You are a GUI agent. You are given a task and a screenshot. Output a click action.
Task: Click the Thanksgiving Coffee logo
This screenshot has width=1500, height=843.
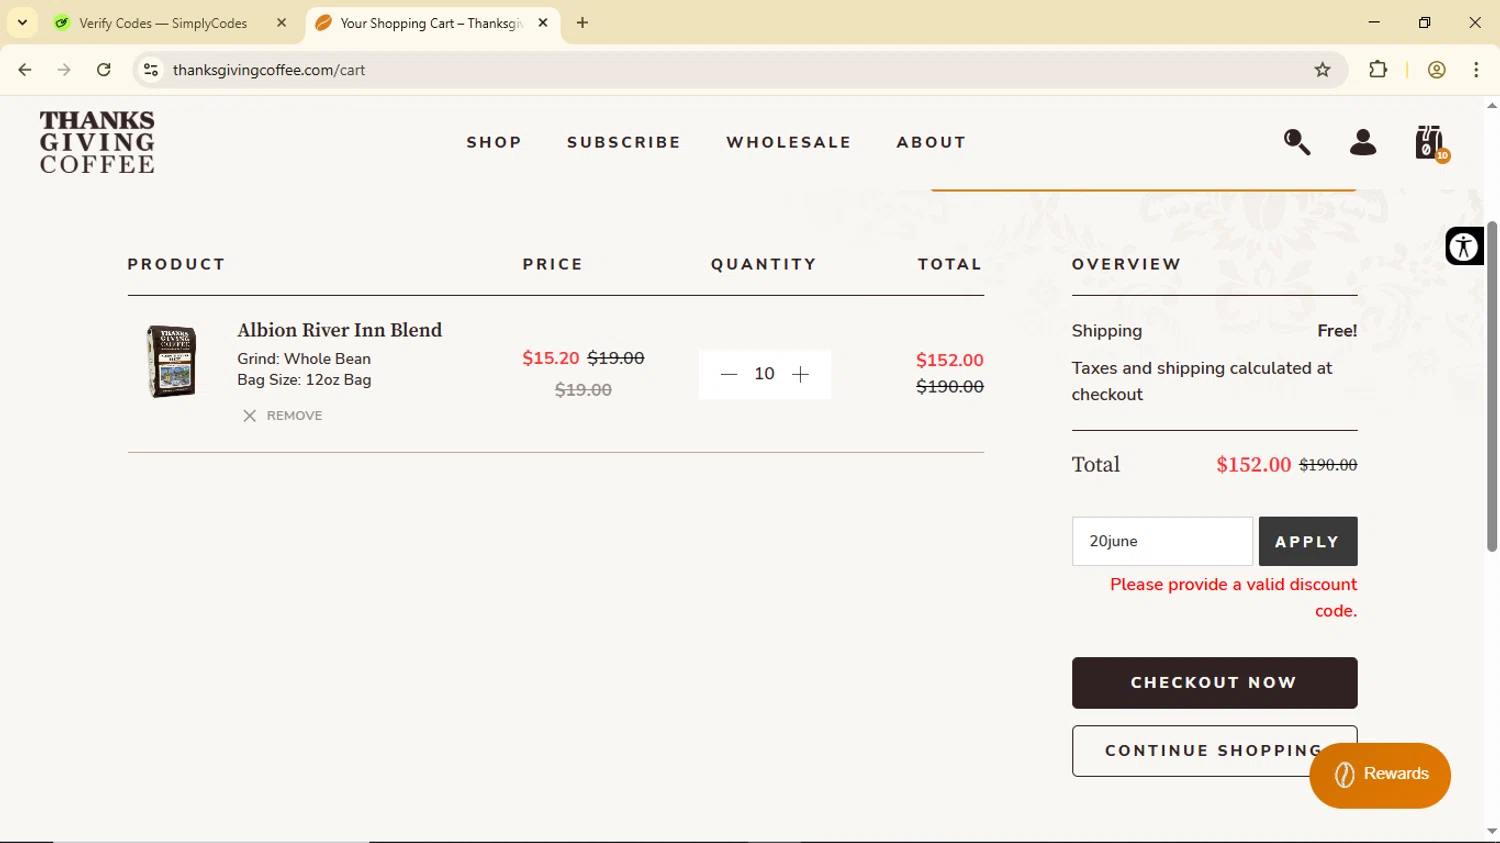[x=97, y=142]
